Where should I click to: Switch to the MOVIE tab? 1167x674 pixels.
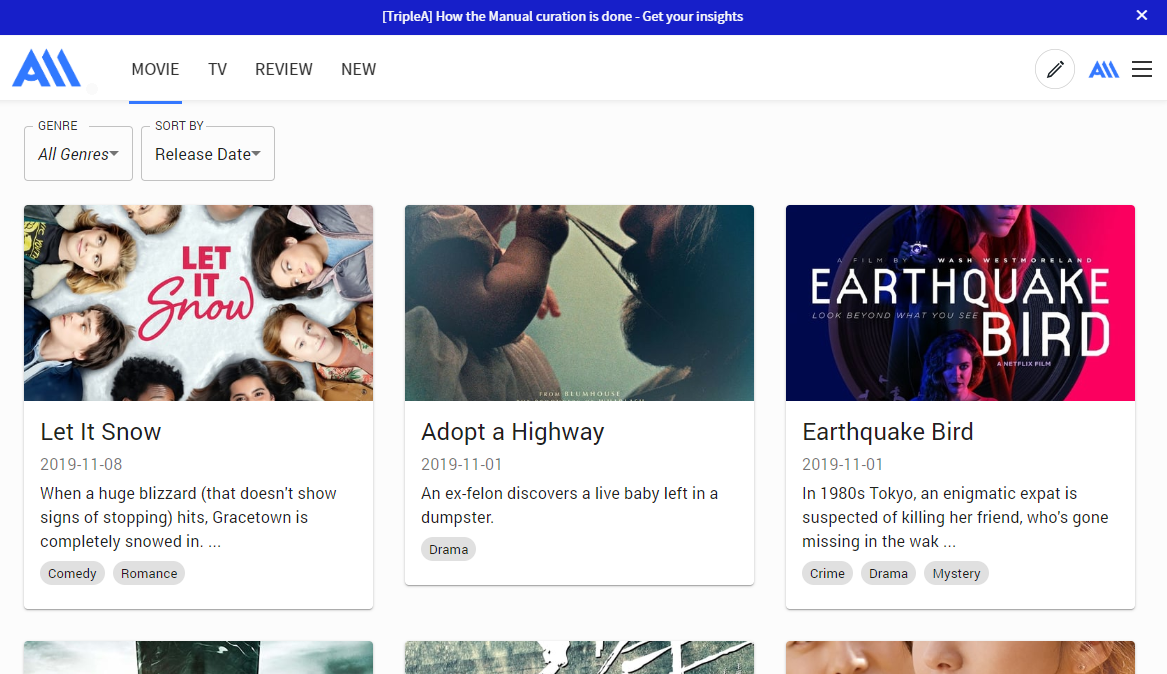(x=156, y=69)
